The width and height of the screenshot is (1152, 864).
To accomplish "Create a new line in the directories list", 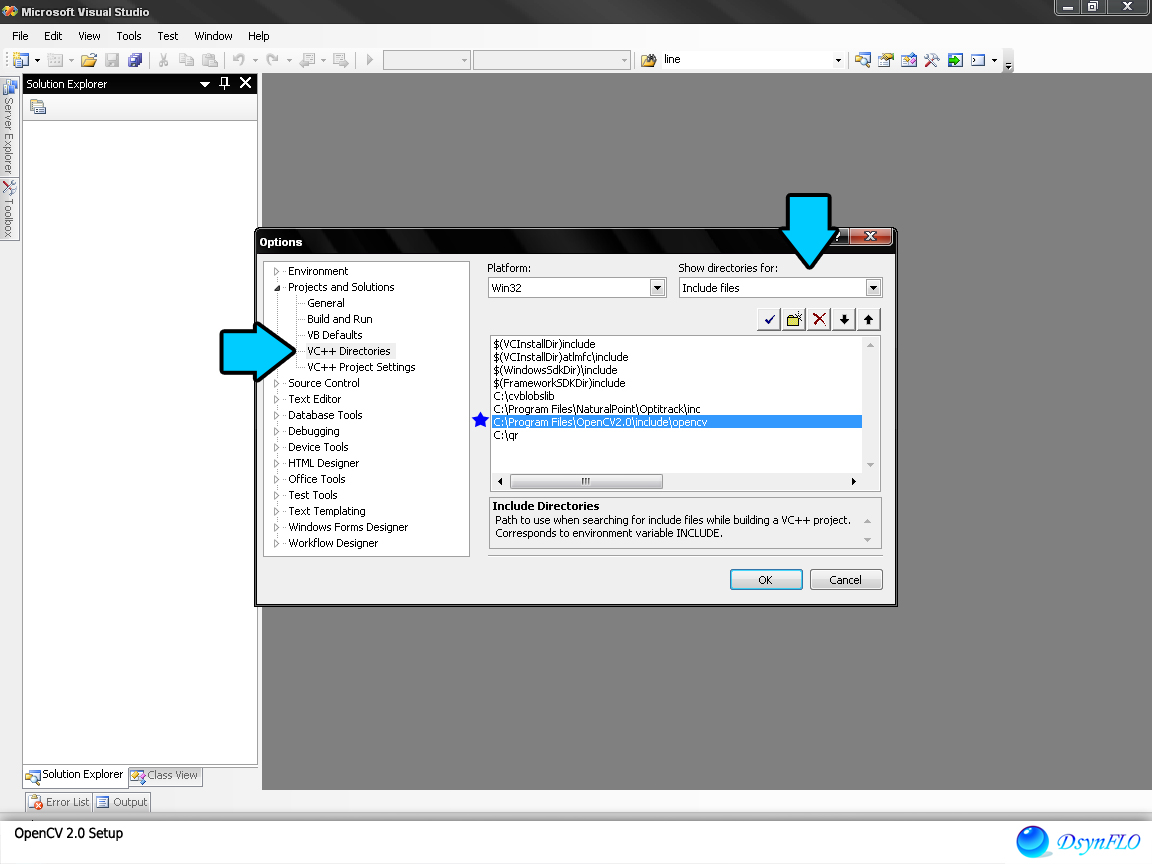I will (794, 318).
